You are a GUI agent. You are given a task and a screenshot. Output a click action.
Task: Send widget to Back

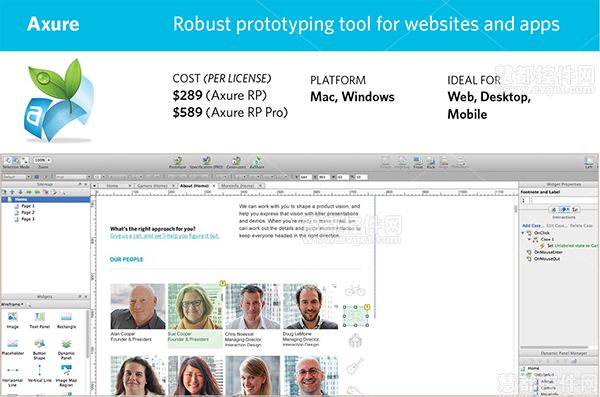(431, 162)
